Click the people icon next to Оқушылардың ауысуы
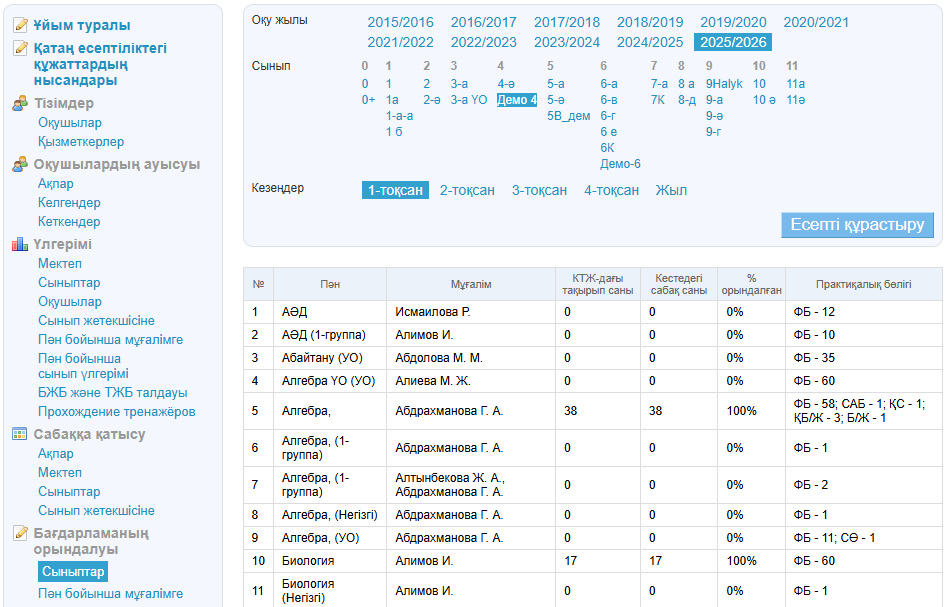The height and width of the screenshot is (607, 948). [20, 164]
